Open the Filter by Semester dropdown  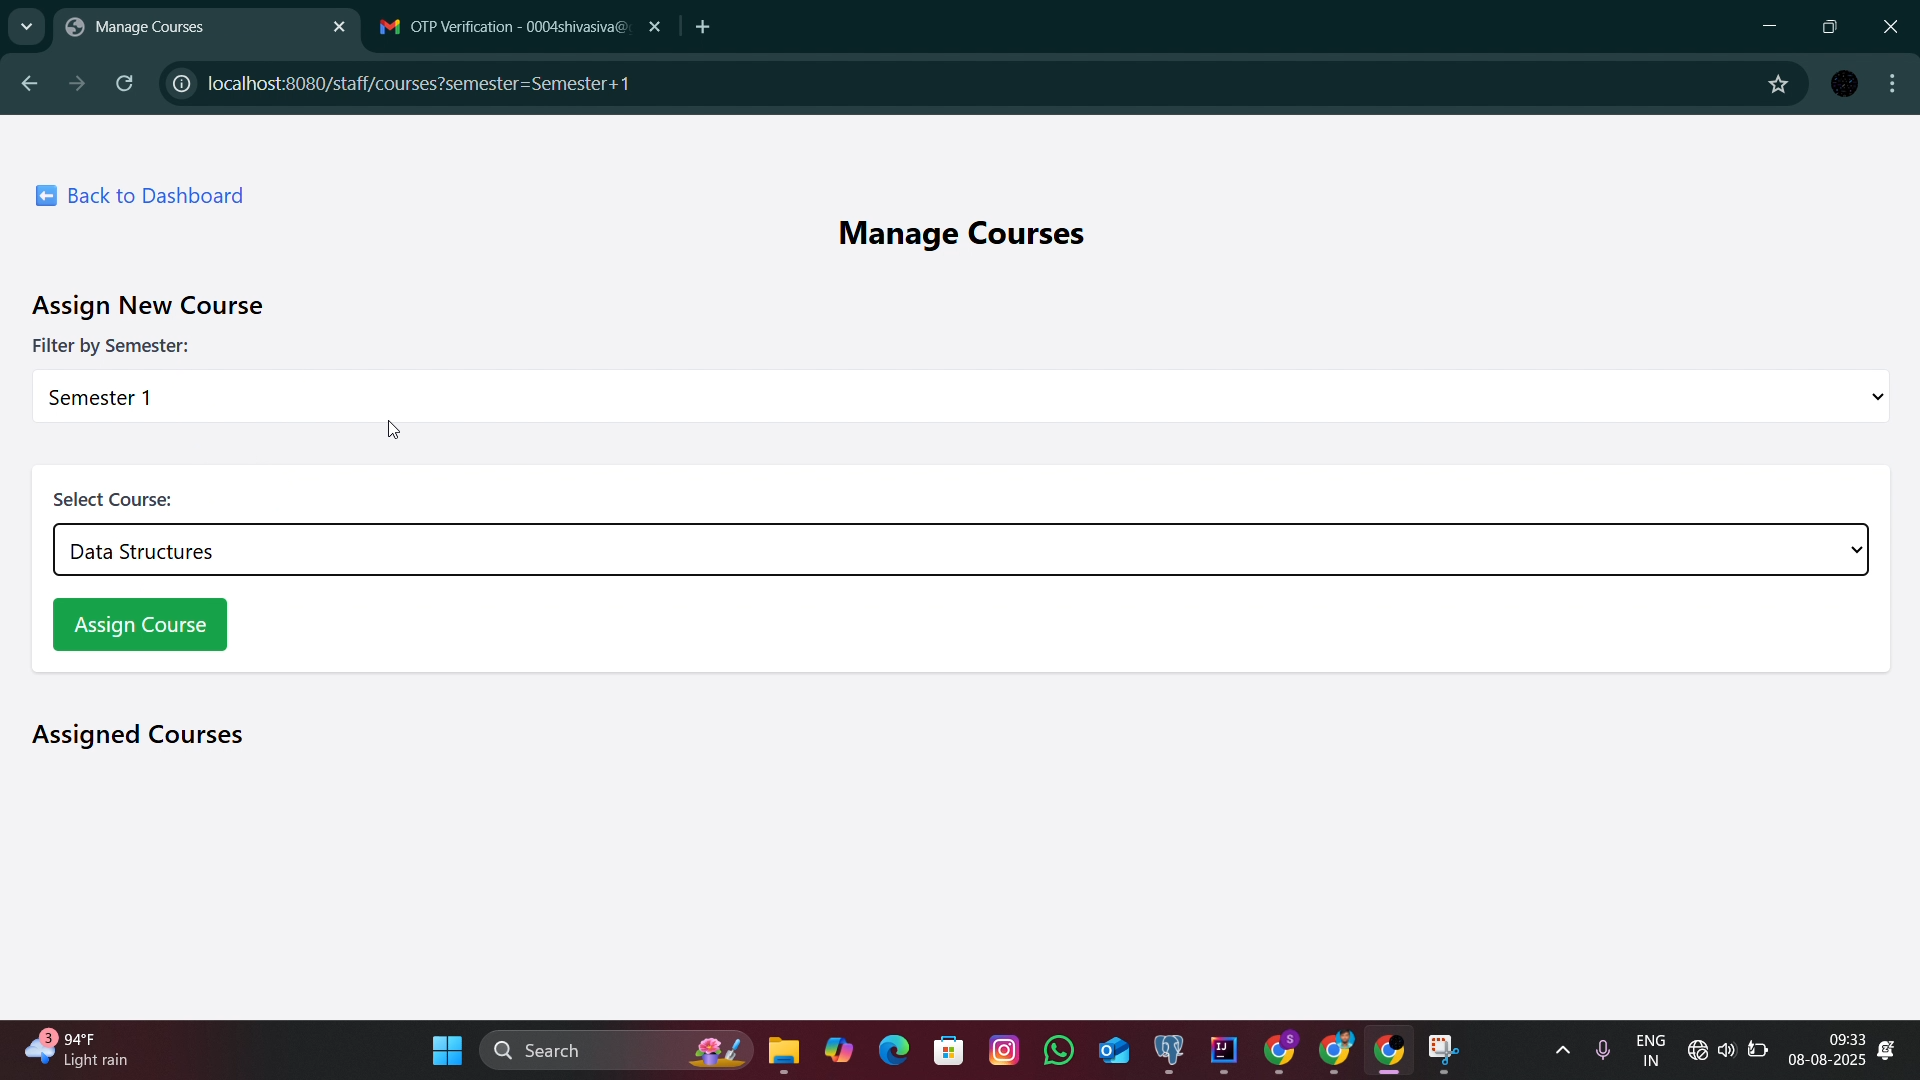960,397
